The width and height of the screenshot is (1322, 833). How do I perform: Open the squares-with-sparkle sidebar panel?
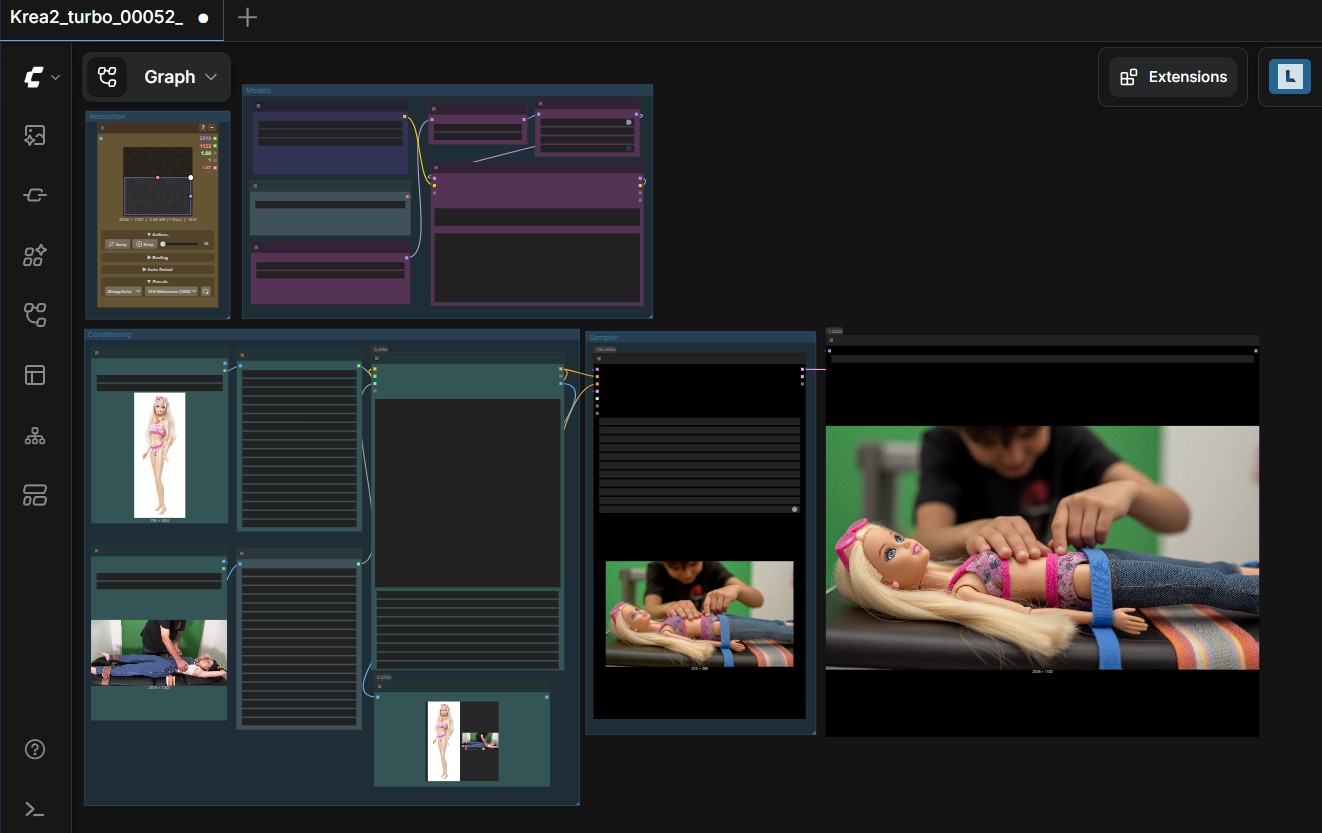(x=35, y=256)
